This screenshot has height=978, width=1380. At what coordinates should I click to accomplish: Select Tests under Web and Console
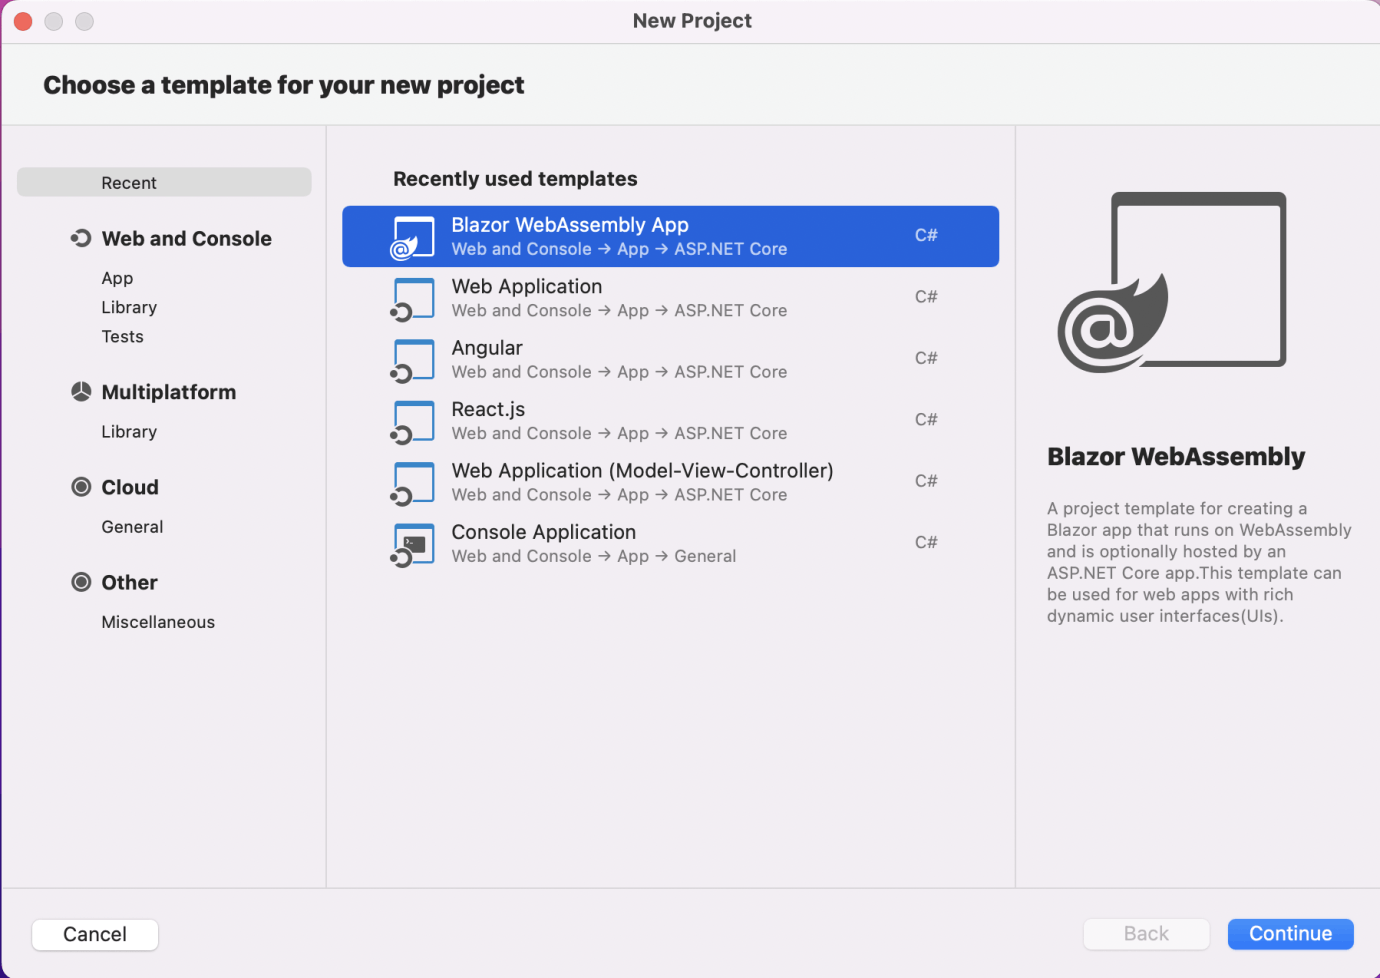point(122,337)
